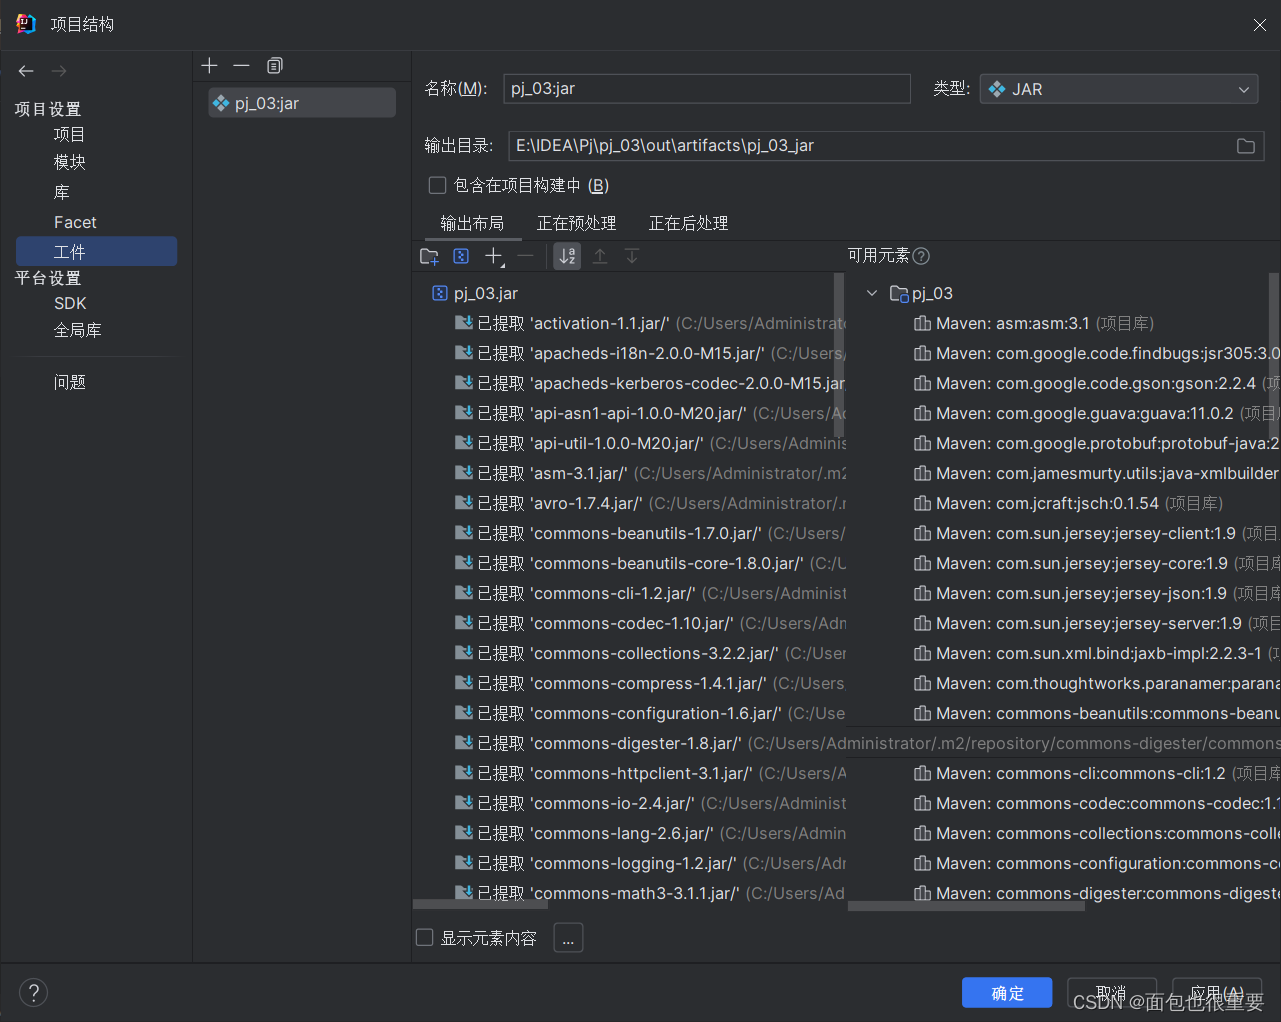
Task: Select Maven: com.google.code.gson:gson:2.2.4
Action: coord(1095,383)
